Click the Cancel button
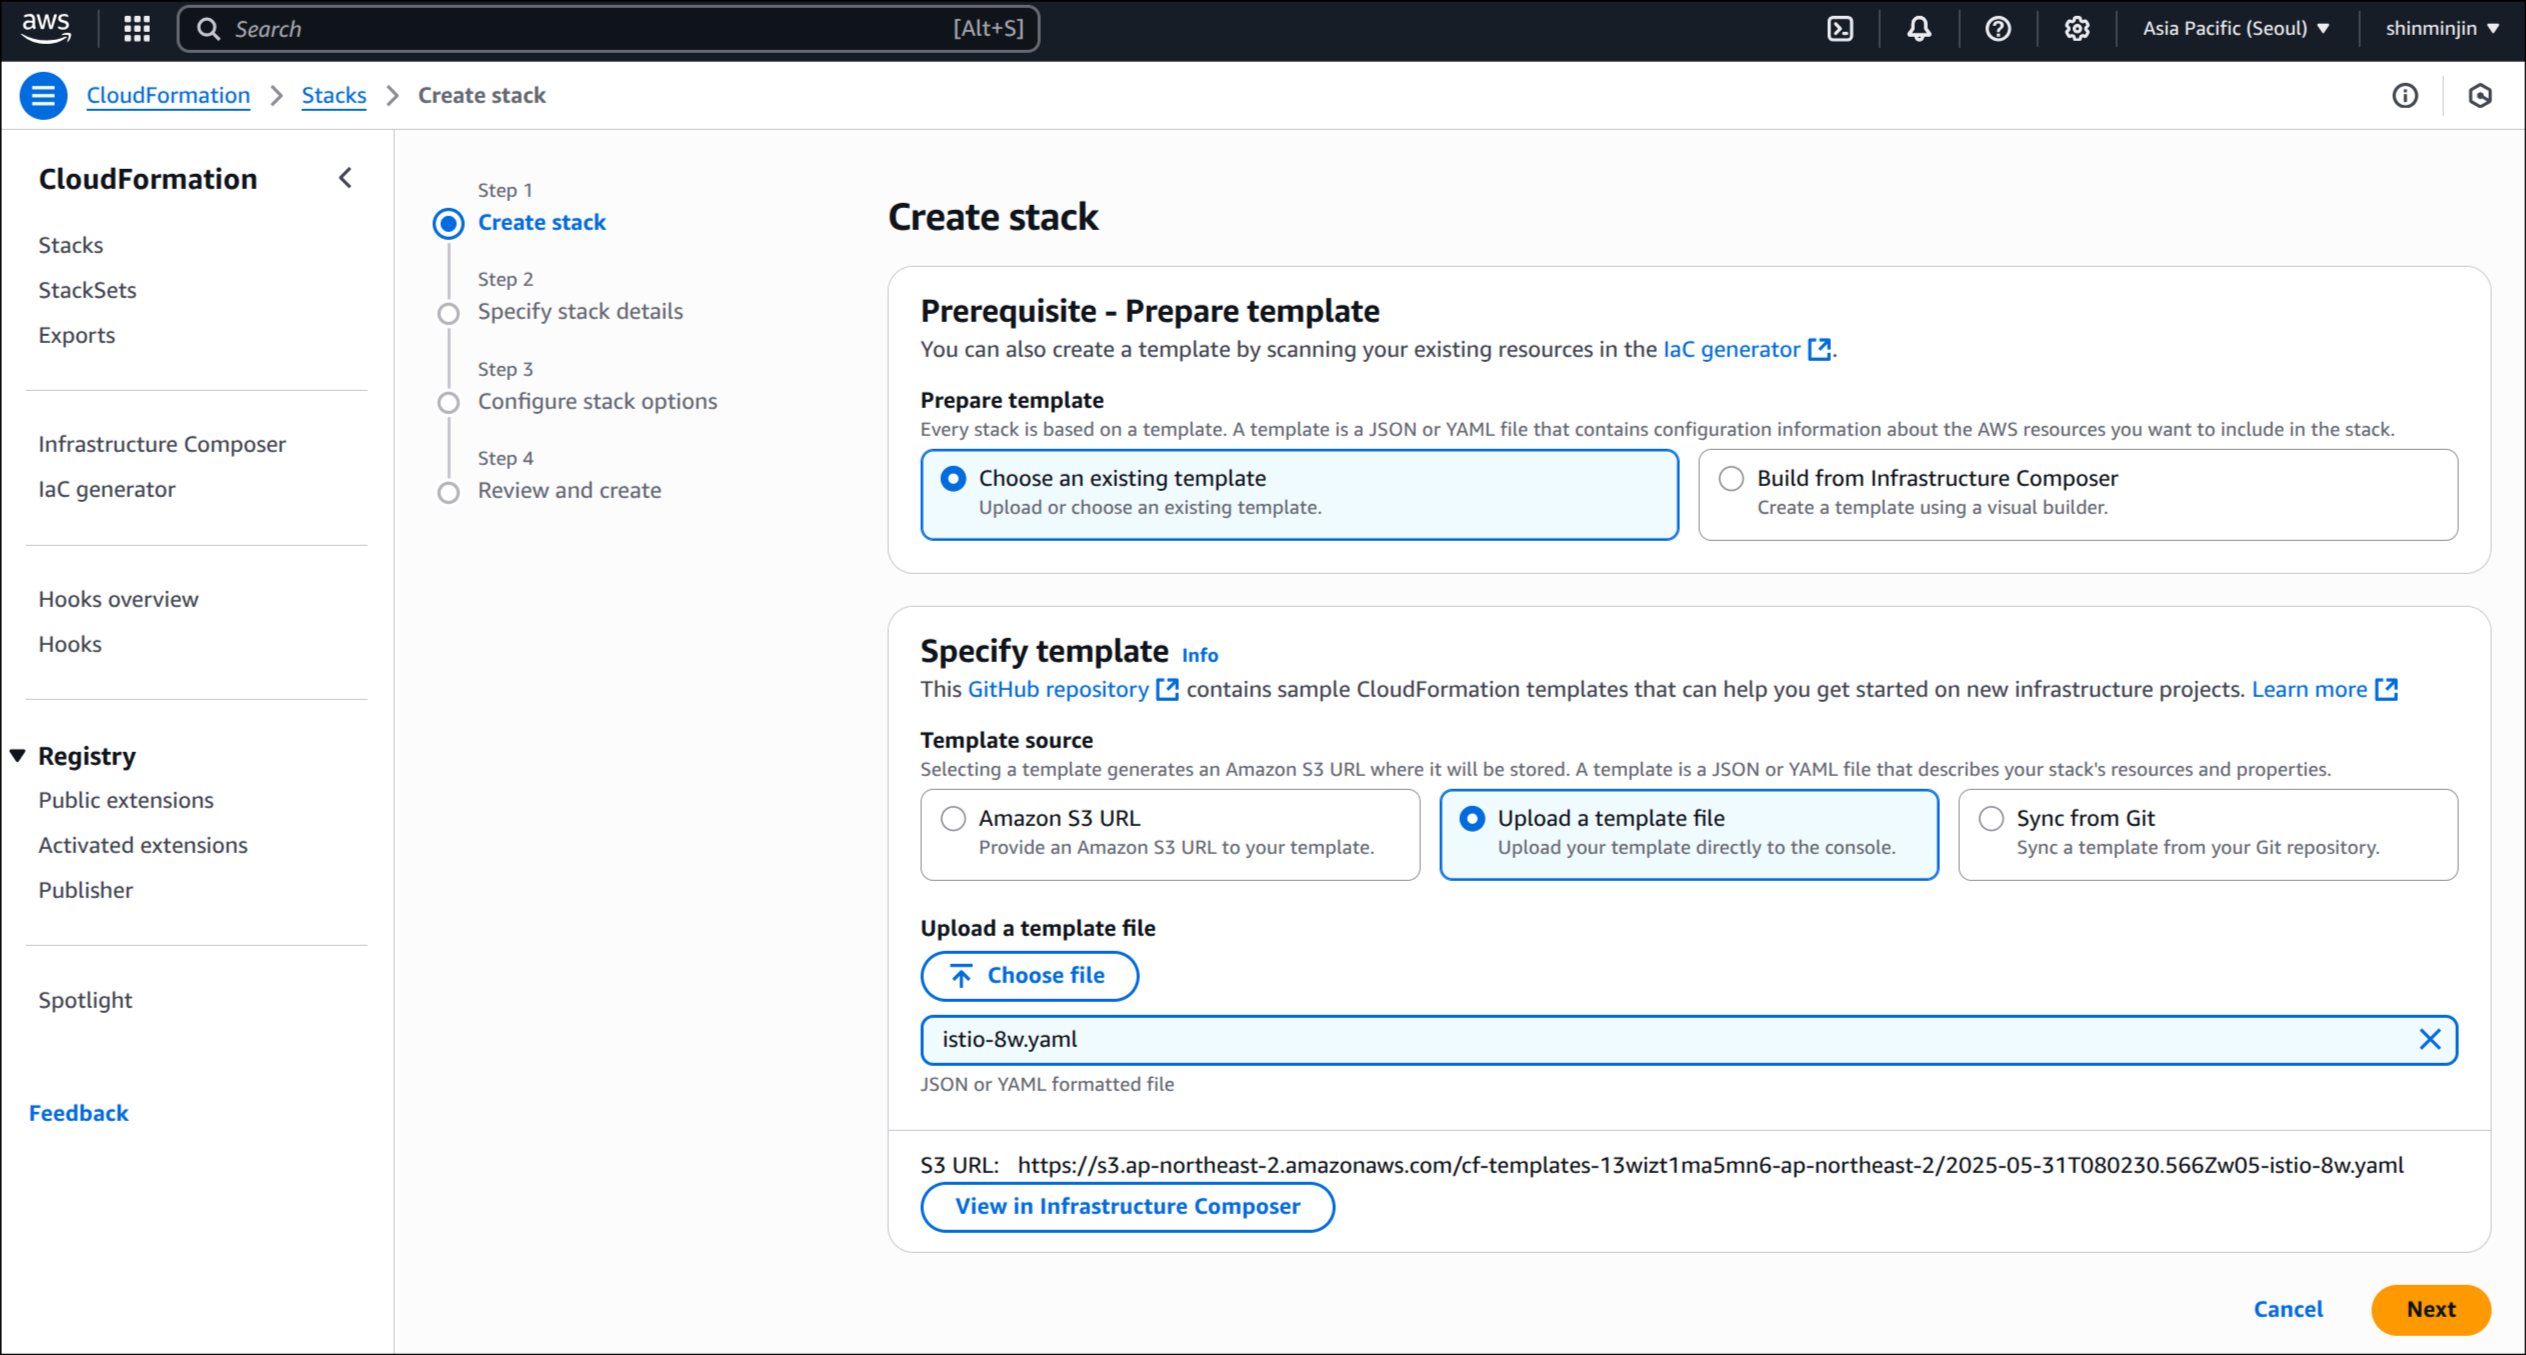 [2288, 1309]
